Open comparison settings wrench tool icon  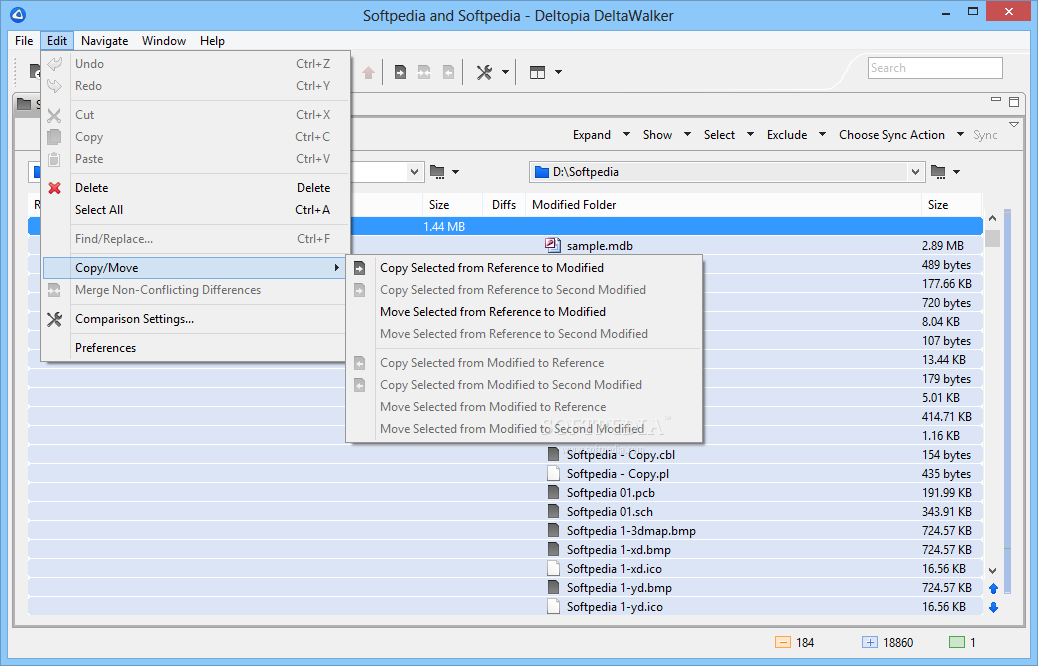[485, 72]
